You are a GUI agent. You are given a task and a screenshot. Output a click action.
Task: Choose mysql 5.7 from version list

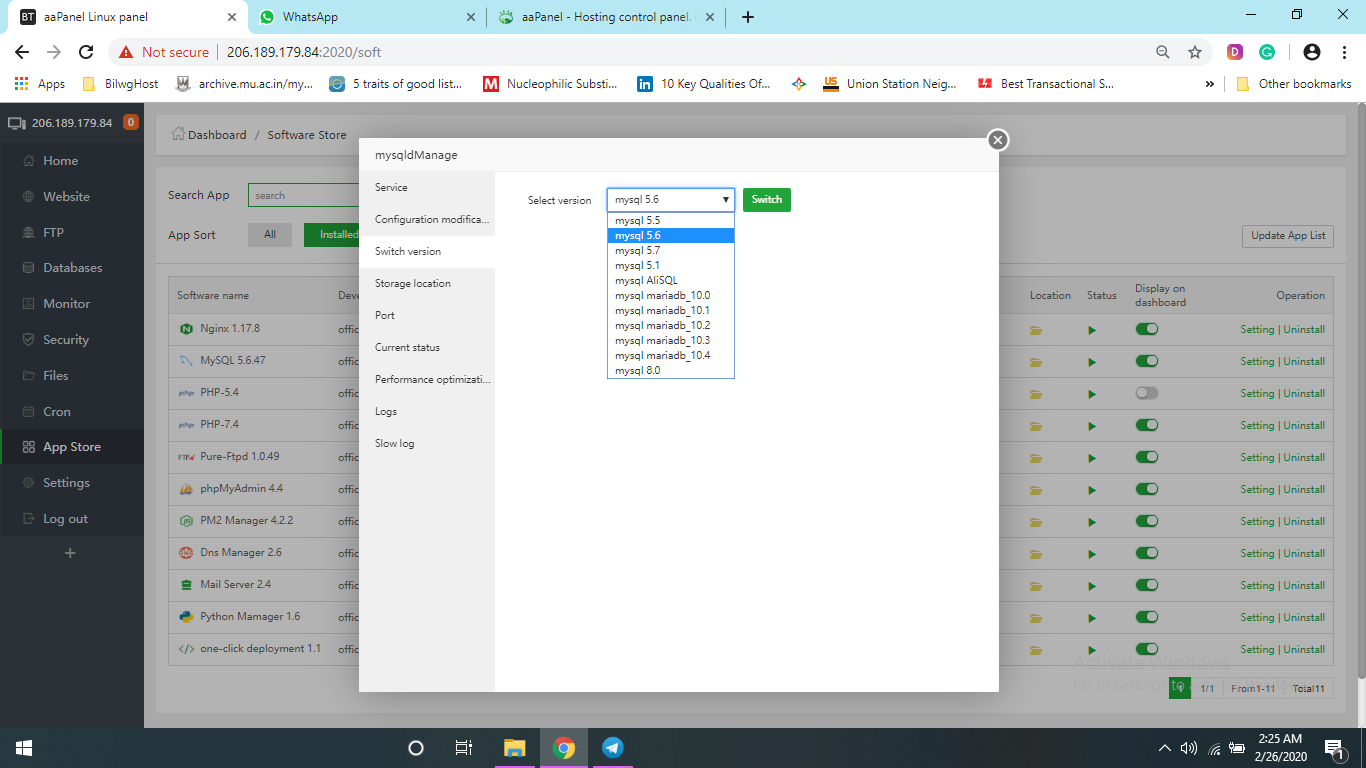click(x=637, y=251)
